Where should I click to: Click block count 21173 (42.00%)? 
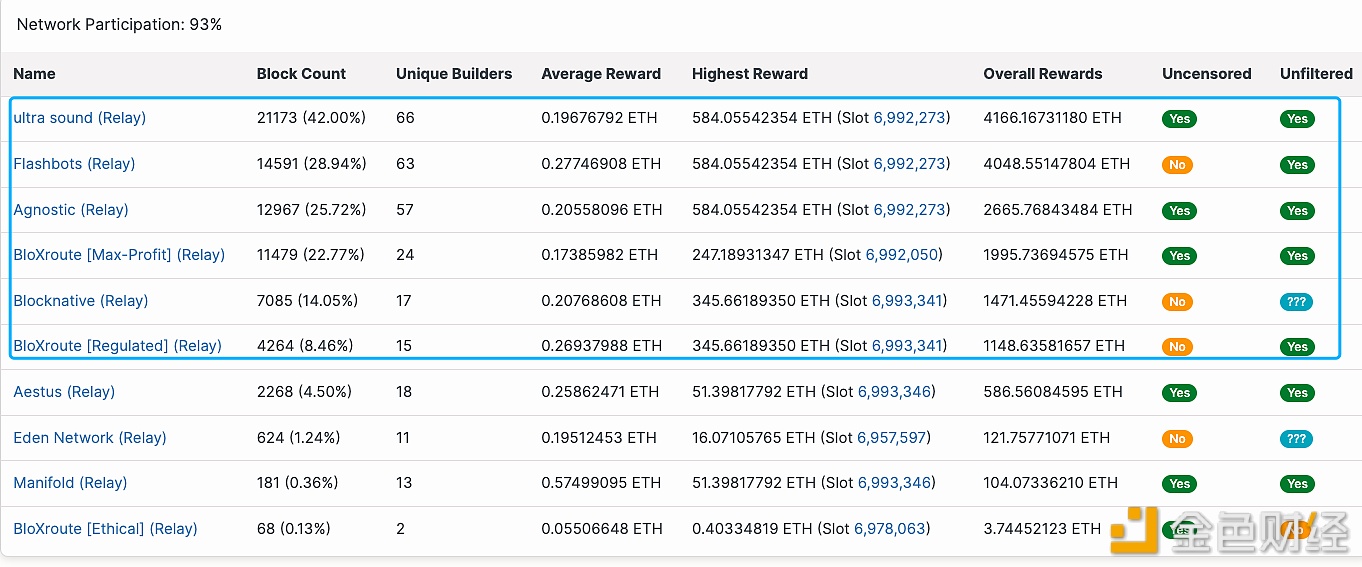311,118
